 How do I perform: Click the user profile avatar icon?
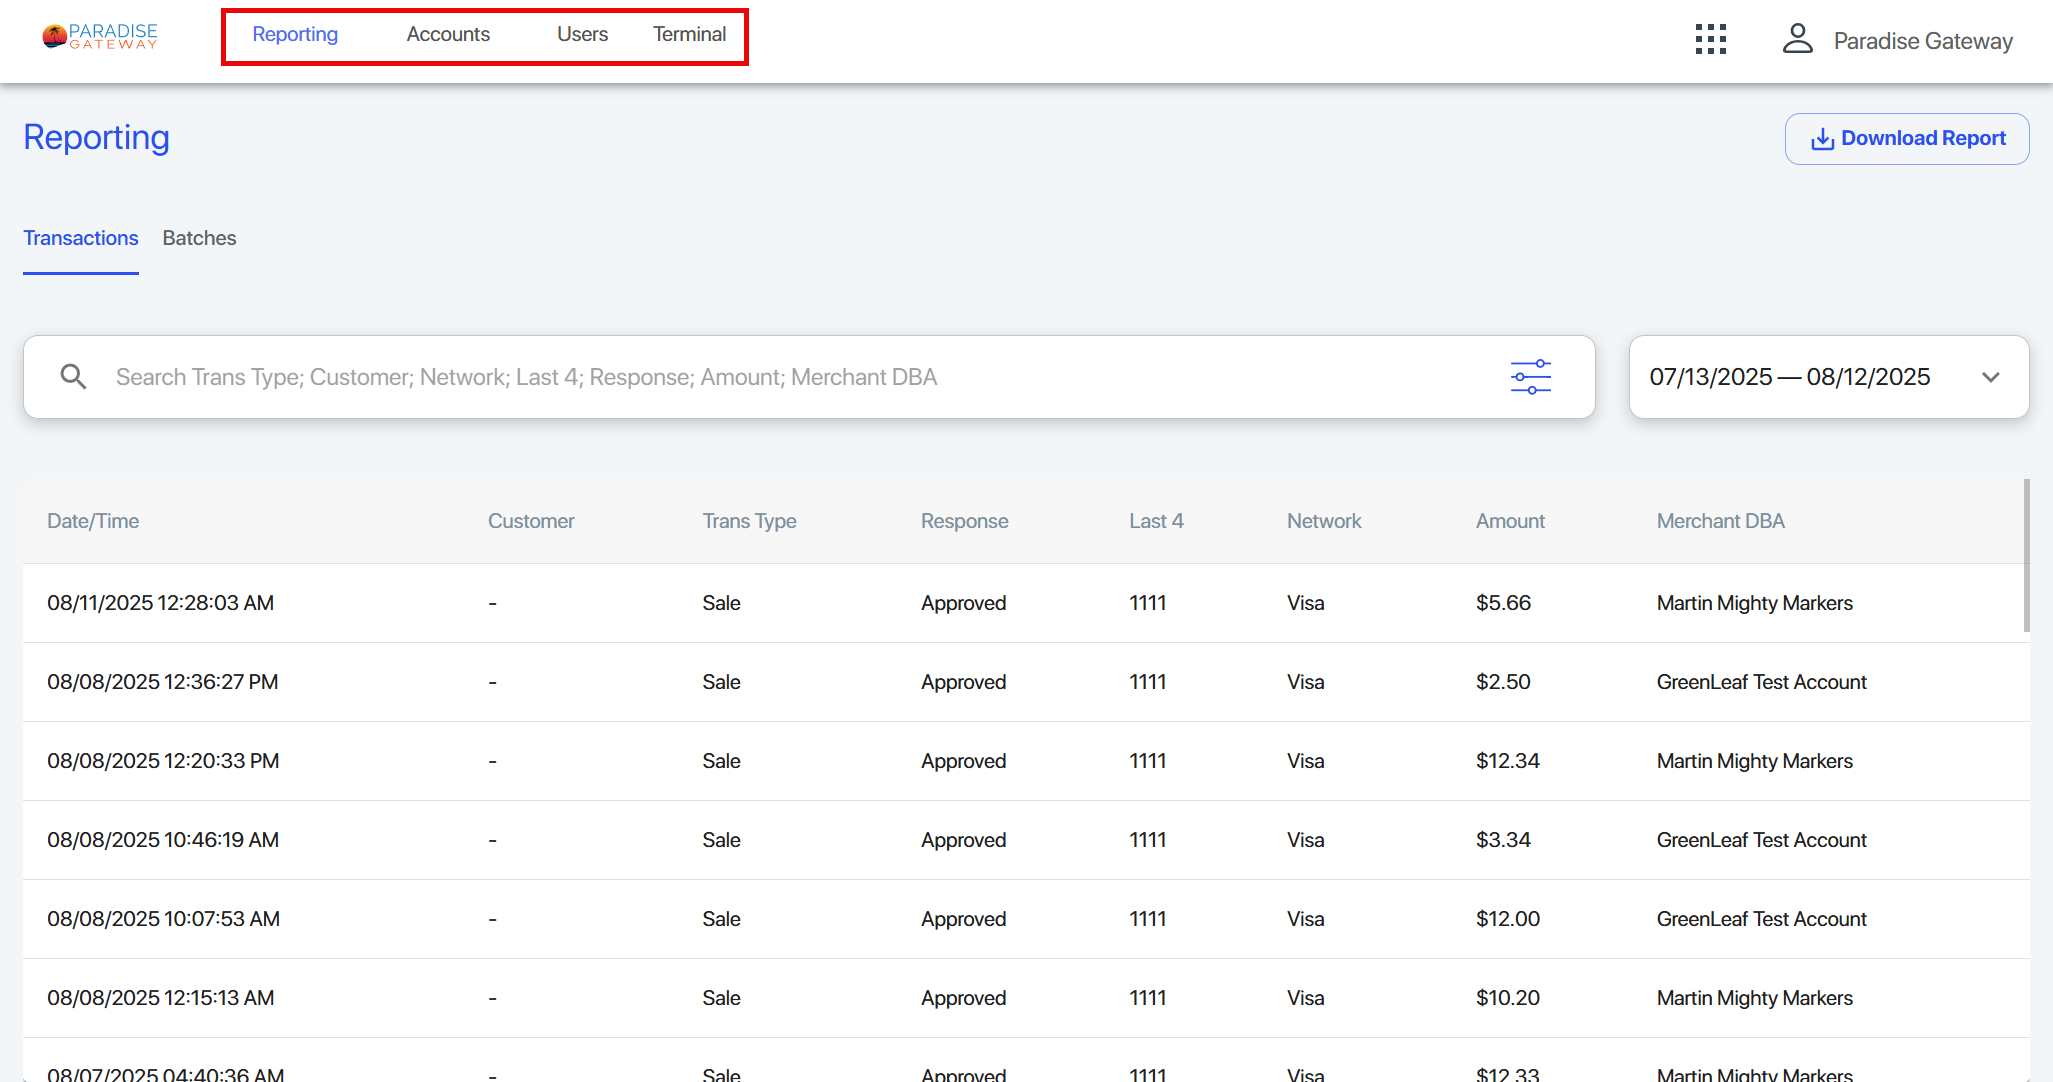tap(1797, 39)
